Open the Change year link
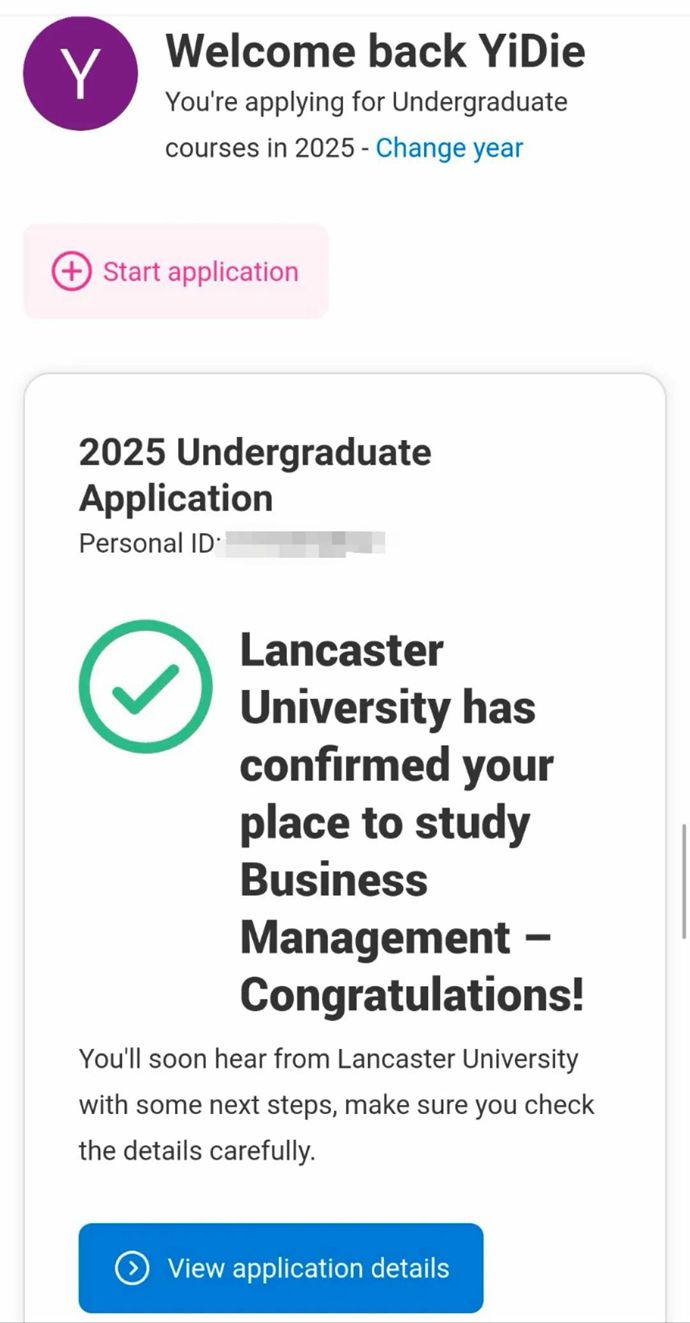 coord(449,148)
